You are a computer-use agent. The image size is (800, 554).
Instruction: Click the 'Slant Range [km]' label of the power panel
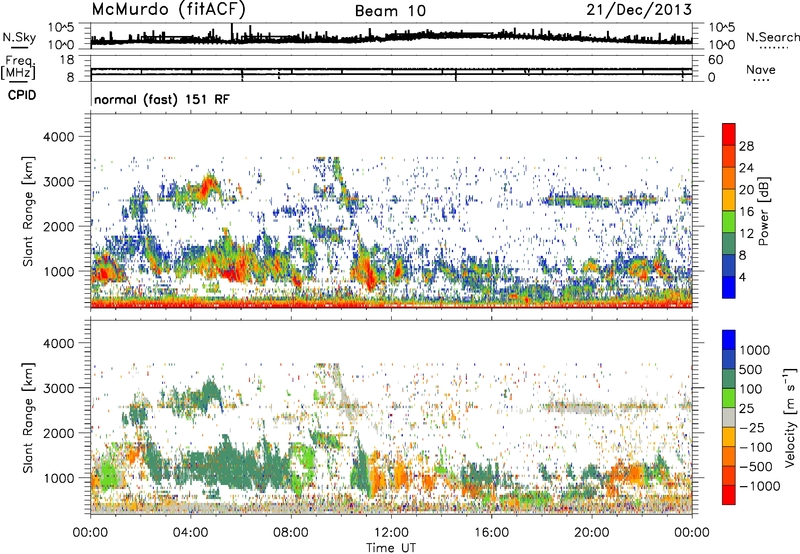click(x=28, y=211)
